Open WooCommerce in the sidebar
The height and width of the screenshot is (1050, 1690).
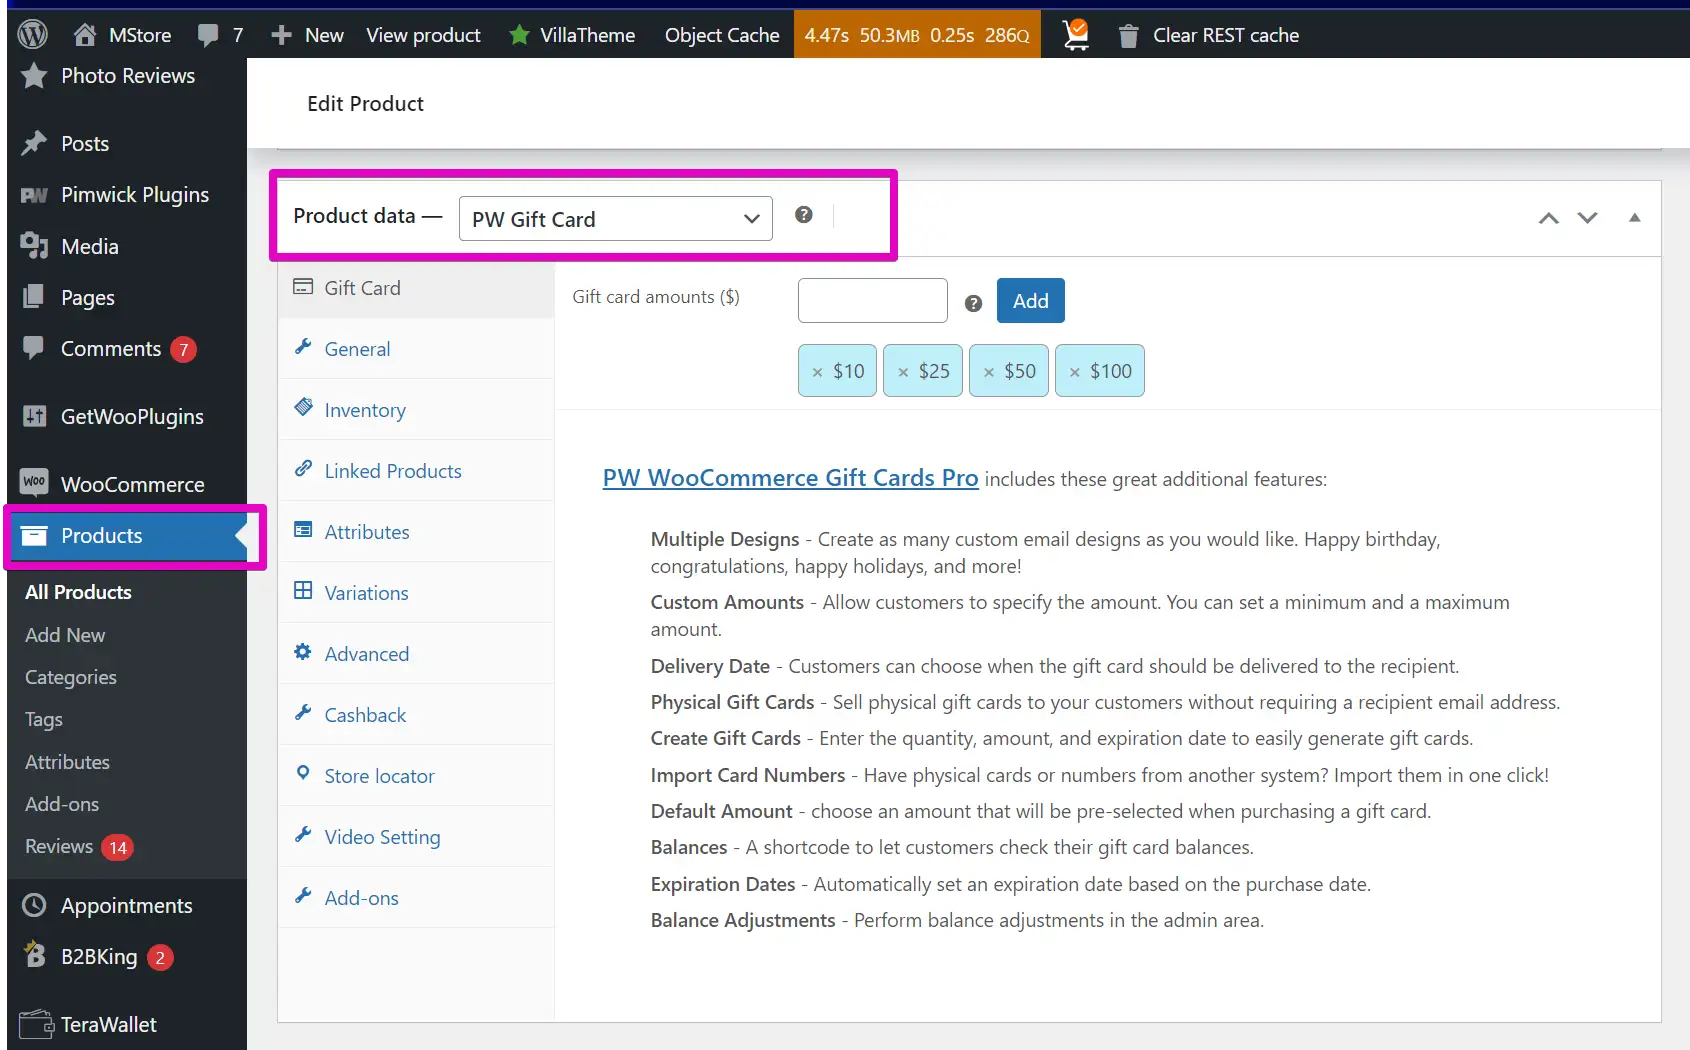coord(132,484)
